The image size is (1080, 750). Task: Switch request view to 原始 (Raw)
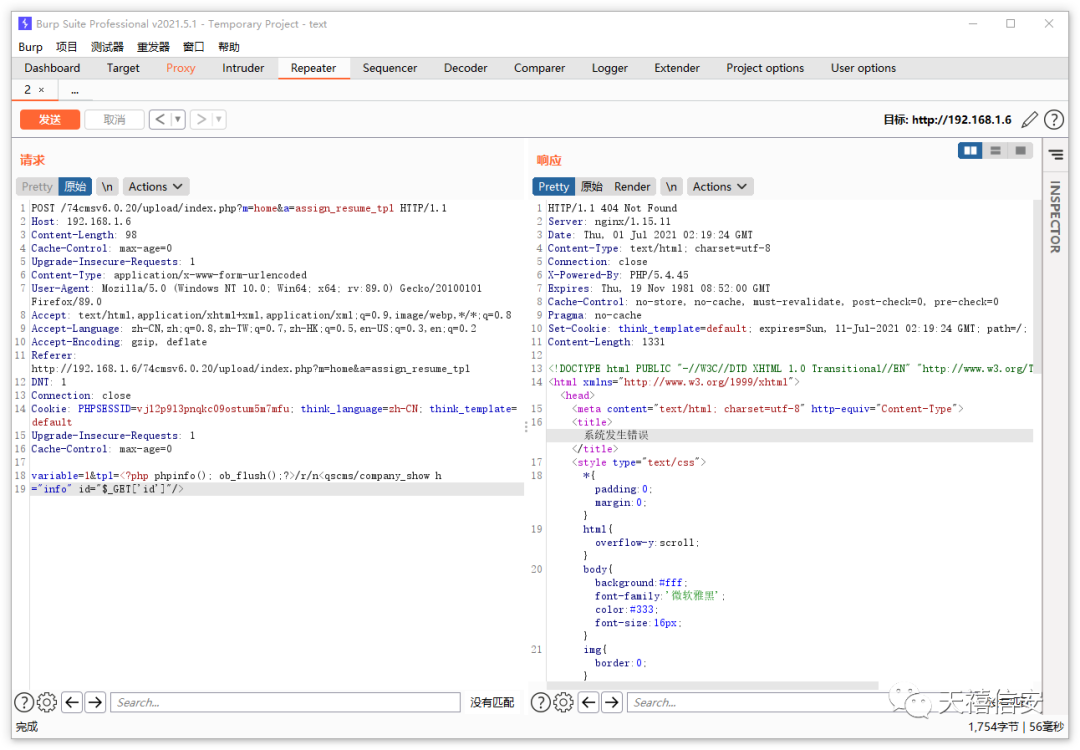(x=75, y=187)
